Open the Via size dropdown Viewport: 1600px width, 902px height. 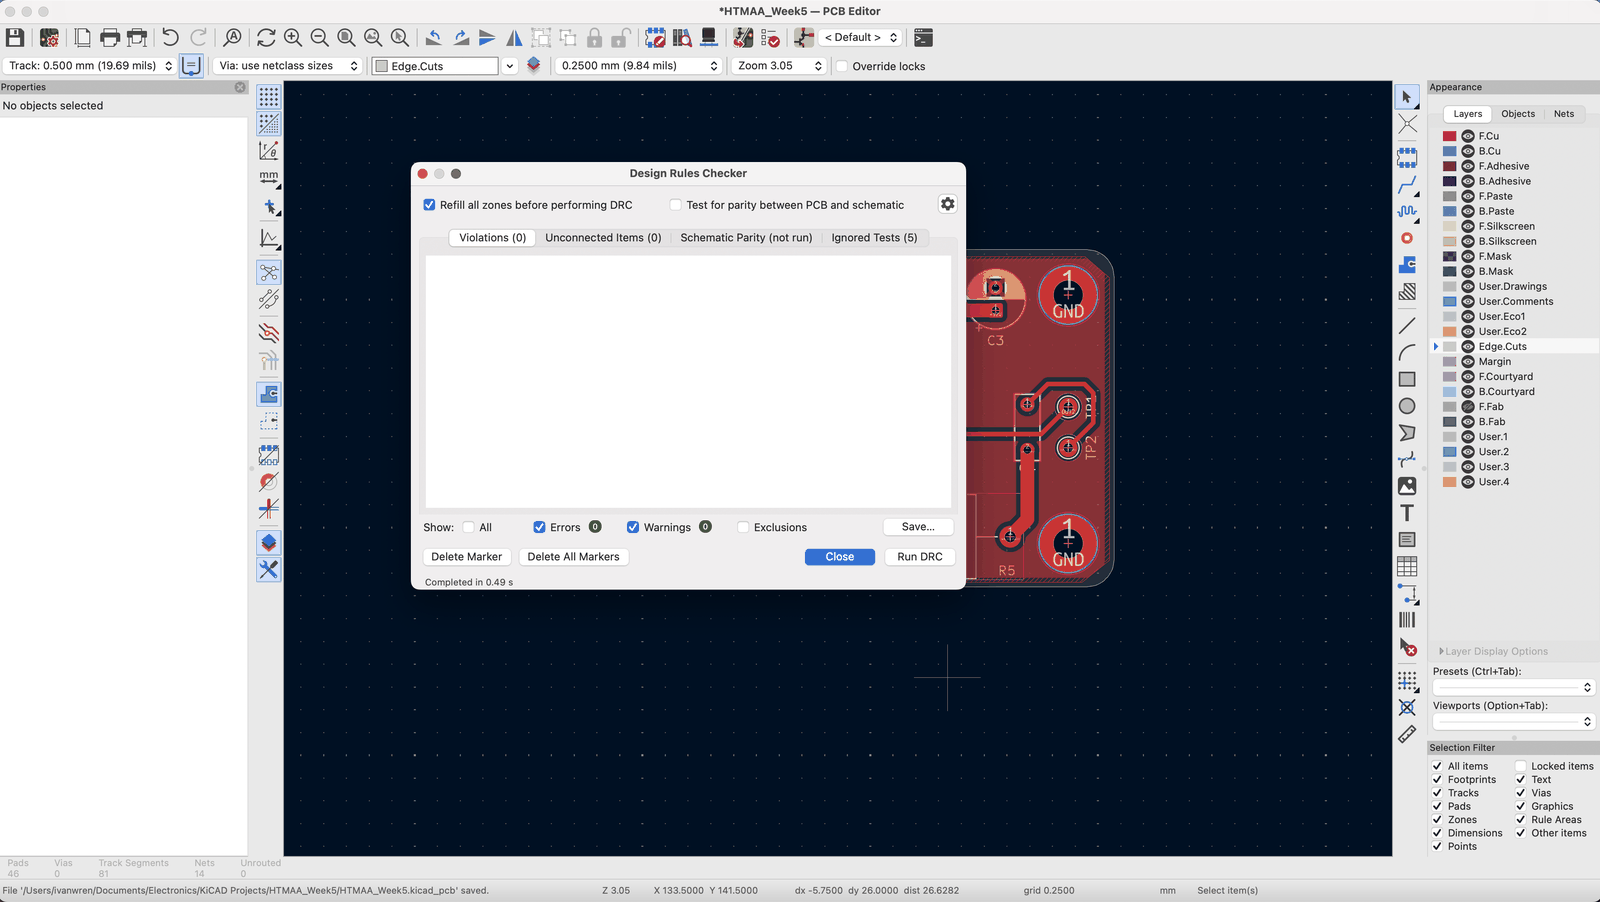pos(288,66)
